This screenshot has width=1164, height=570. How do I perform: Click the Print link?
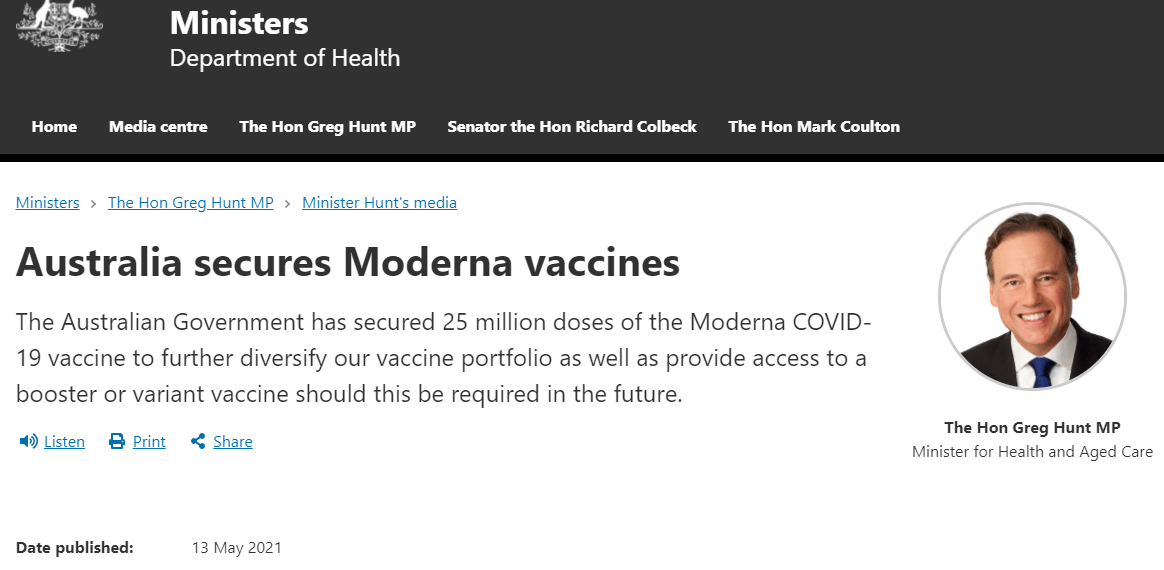click(x=149, y=442)
